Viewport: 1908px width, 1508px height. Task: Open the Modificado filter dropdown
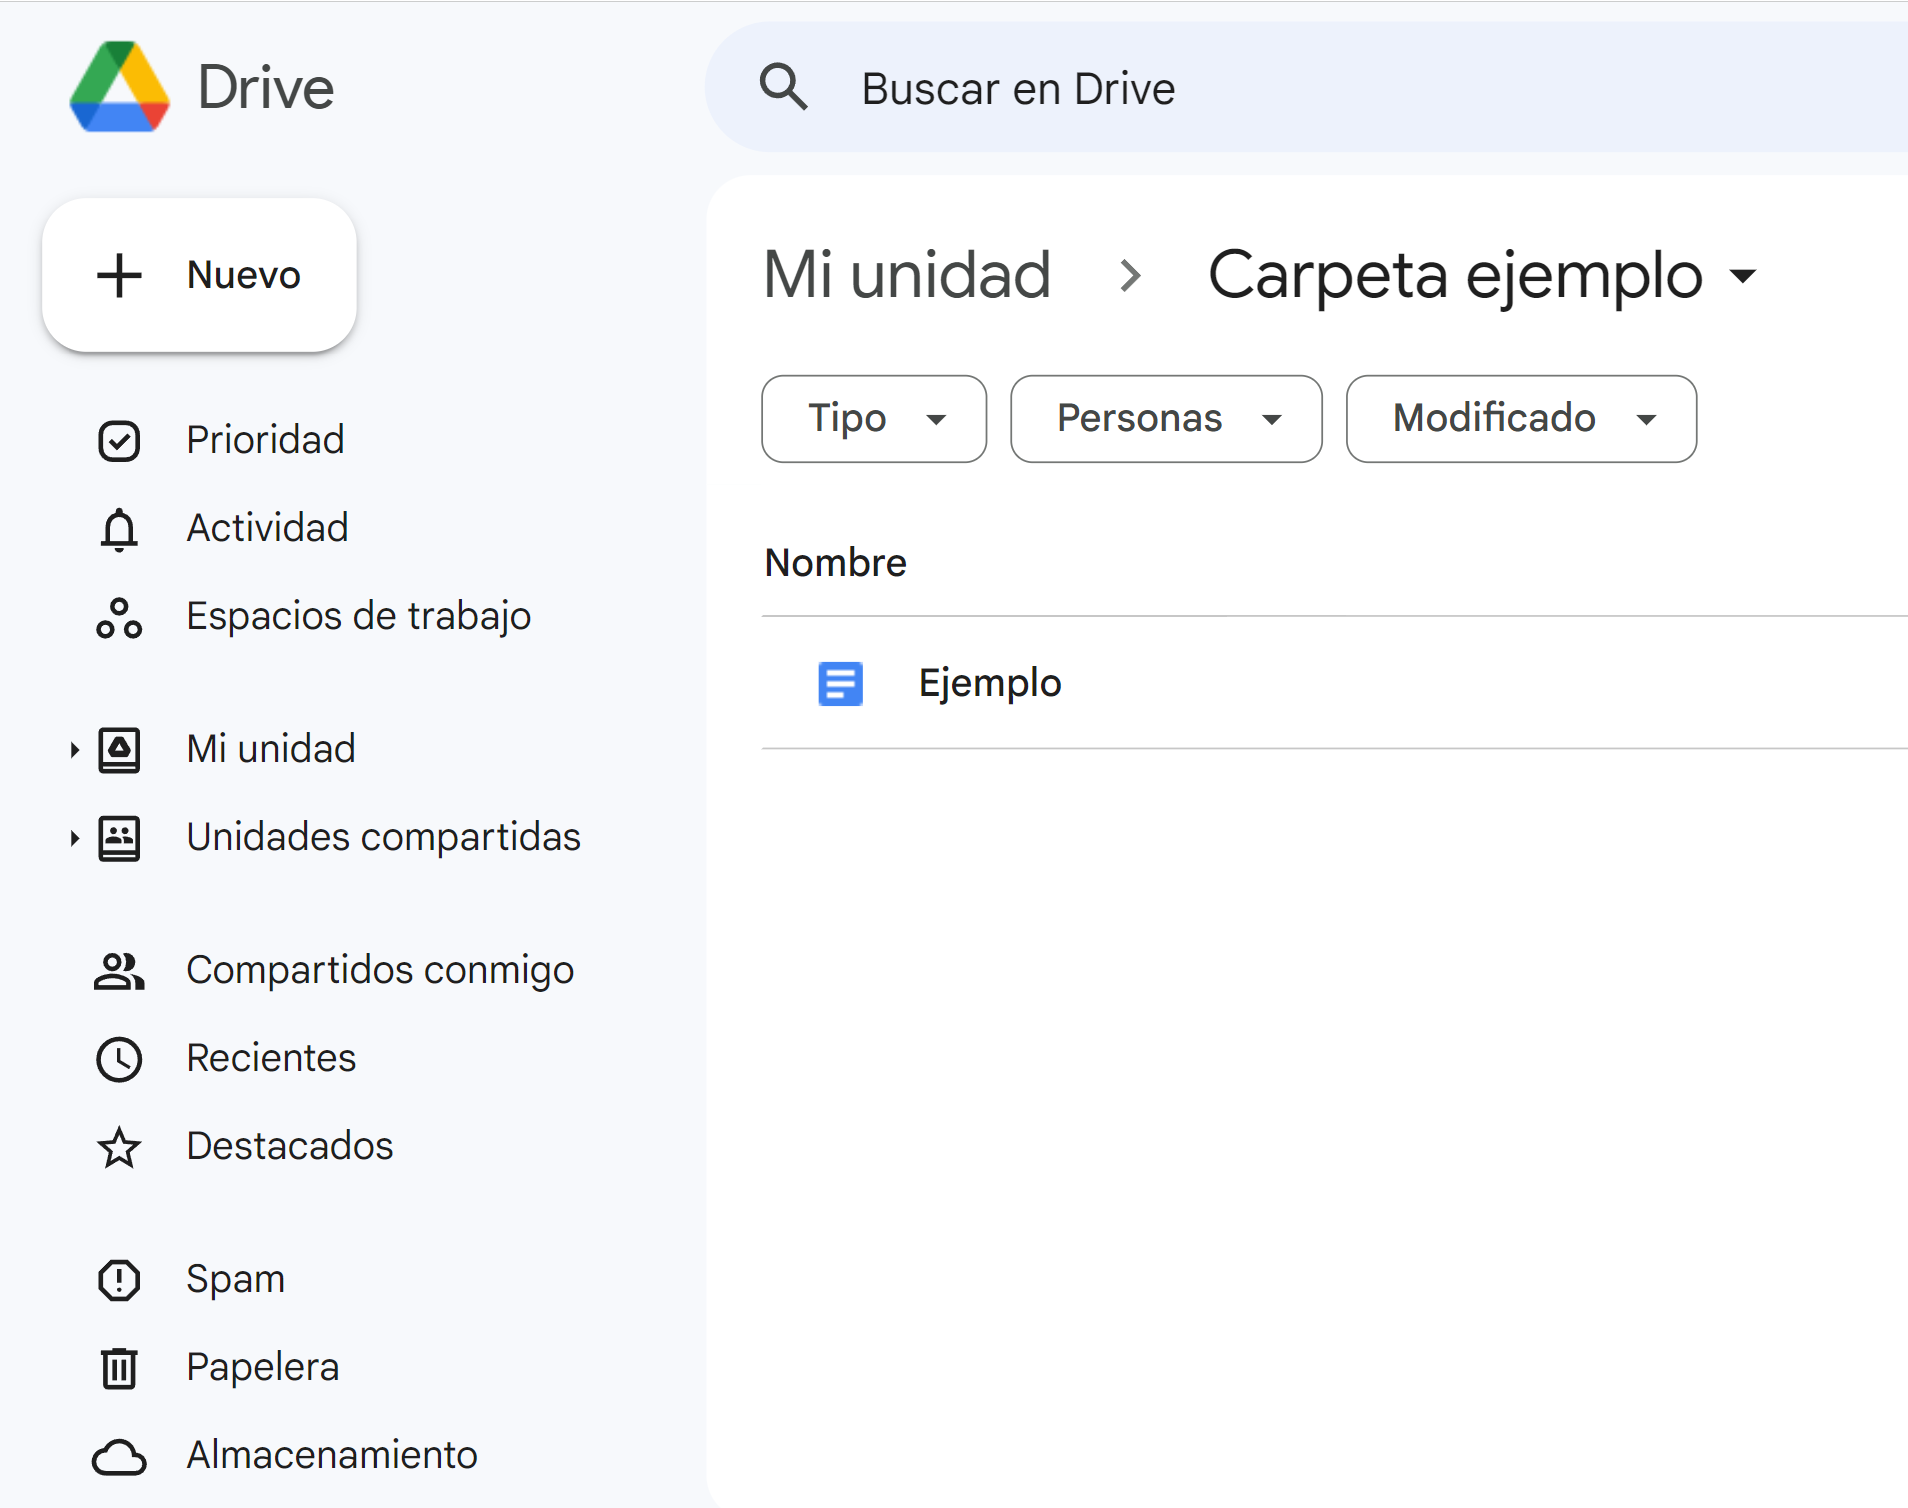coord(1520,419)
